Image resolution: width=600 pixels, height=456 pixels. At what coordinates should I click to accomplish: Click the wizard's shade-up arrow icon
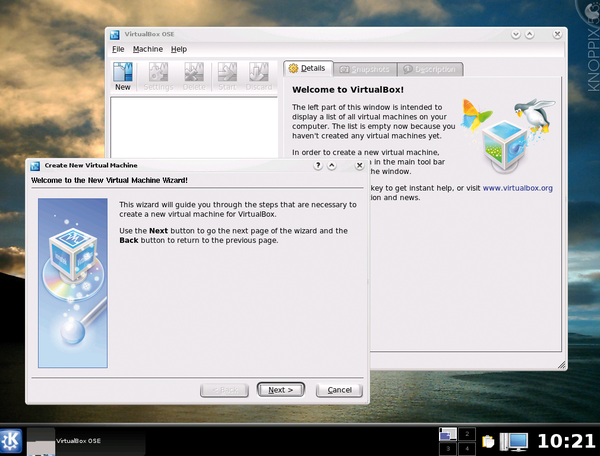pos(332,165)
